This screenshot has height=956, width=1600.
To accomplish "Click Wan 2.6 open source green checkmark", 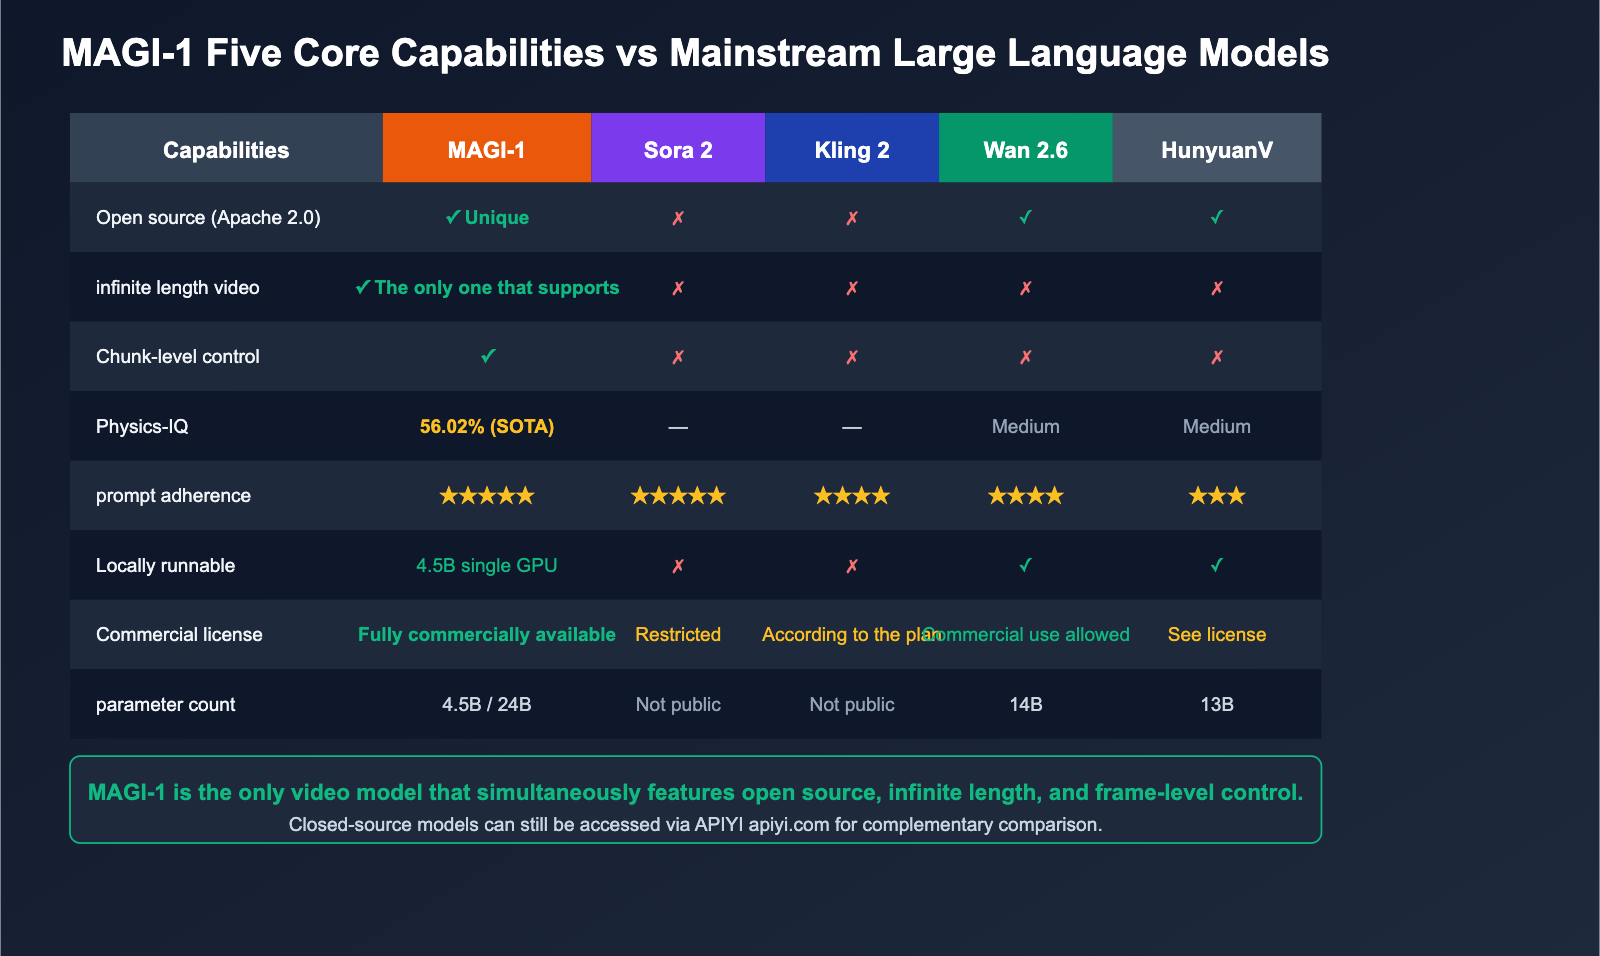I will point(1025,217).
